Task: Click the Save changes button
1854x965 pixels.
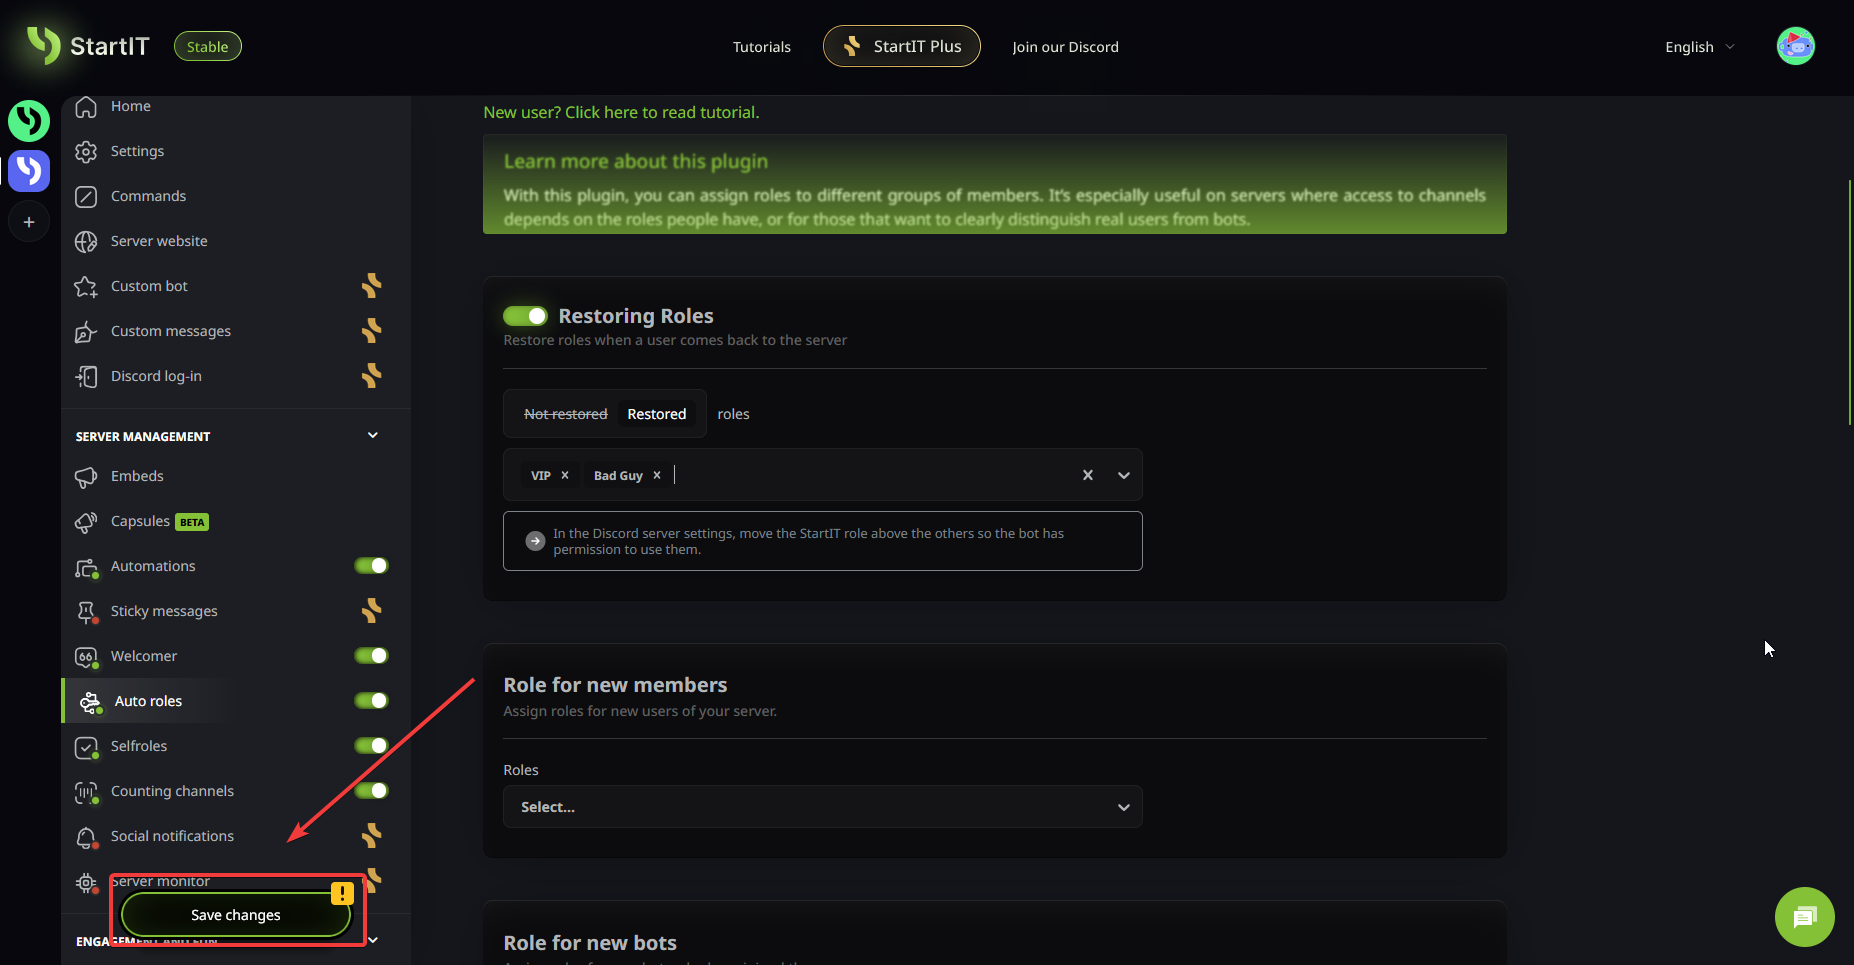Action: pyautogui.click(x=236, y=915)
